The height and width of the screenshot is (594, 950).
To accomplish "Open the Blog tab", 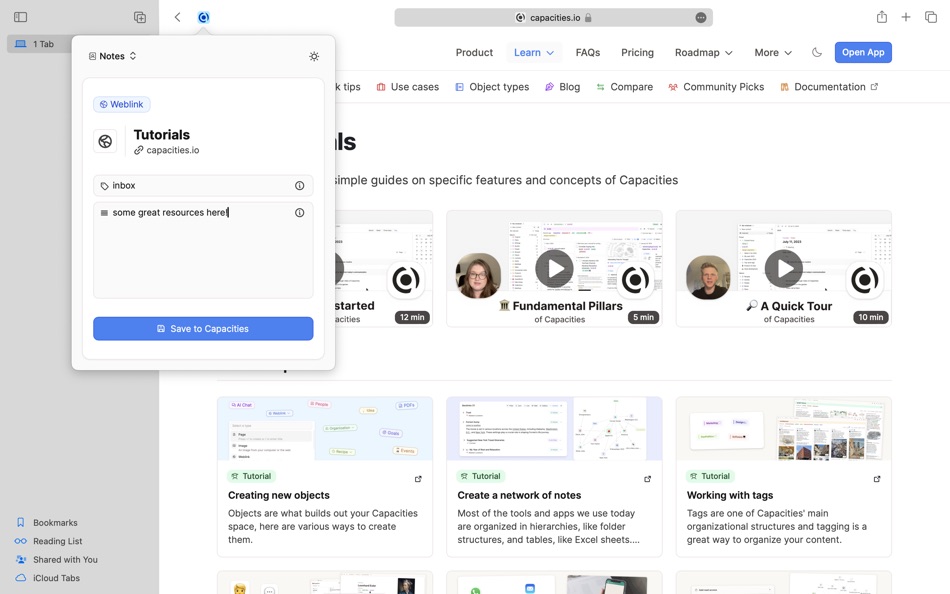I will pyautogui.click(x=562, y=87).
